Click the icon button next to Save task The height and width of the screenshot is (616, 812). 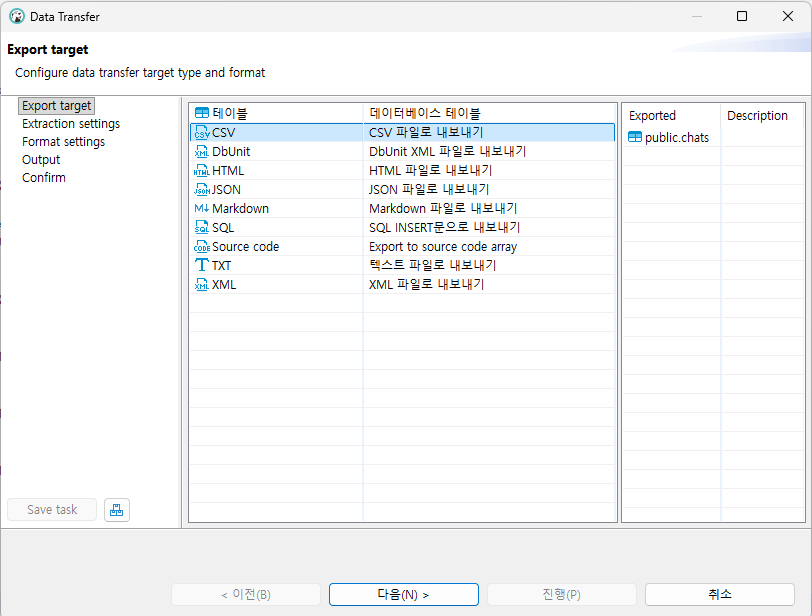click(x=117, y=510)
